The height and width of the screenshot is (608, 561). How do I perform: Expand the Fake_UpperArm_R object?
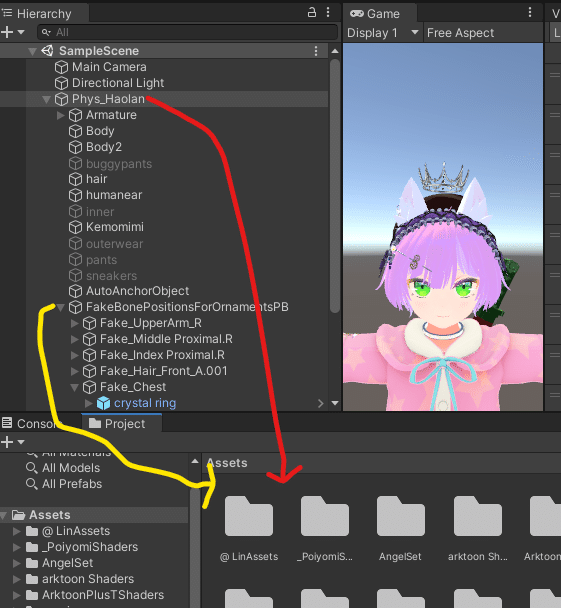75,323
